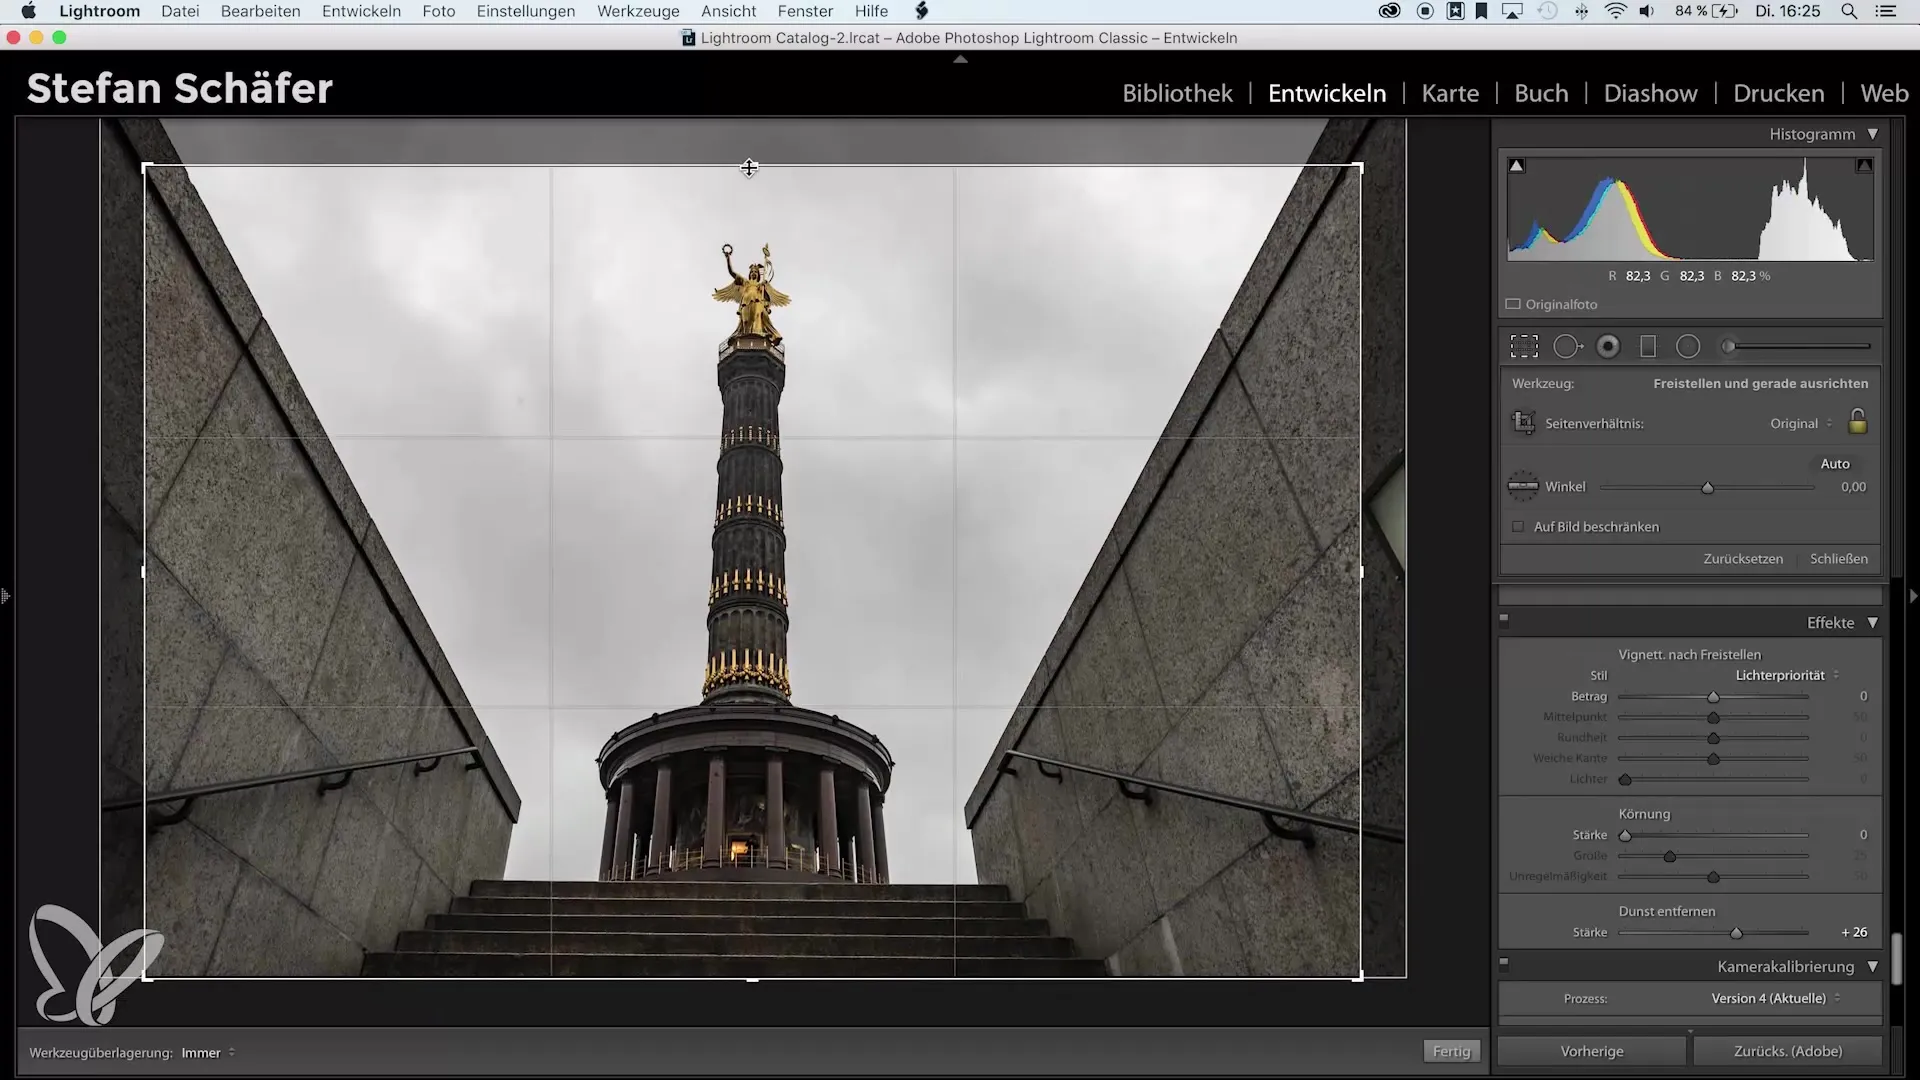
Task: Open Spotlight search magnifier icon
Action: pos(1849,11)
